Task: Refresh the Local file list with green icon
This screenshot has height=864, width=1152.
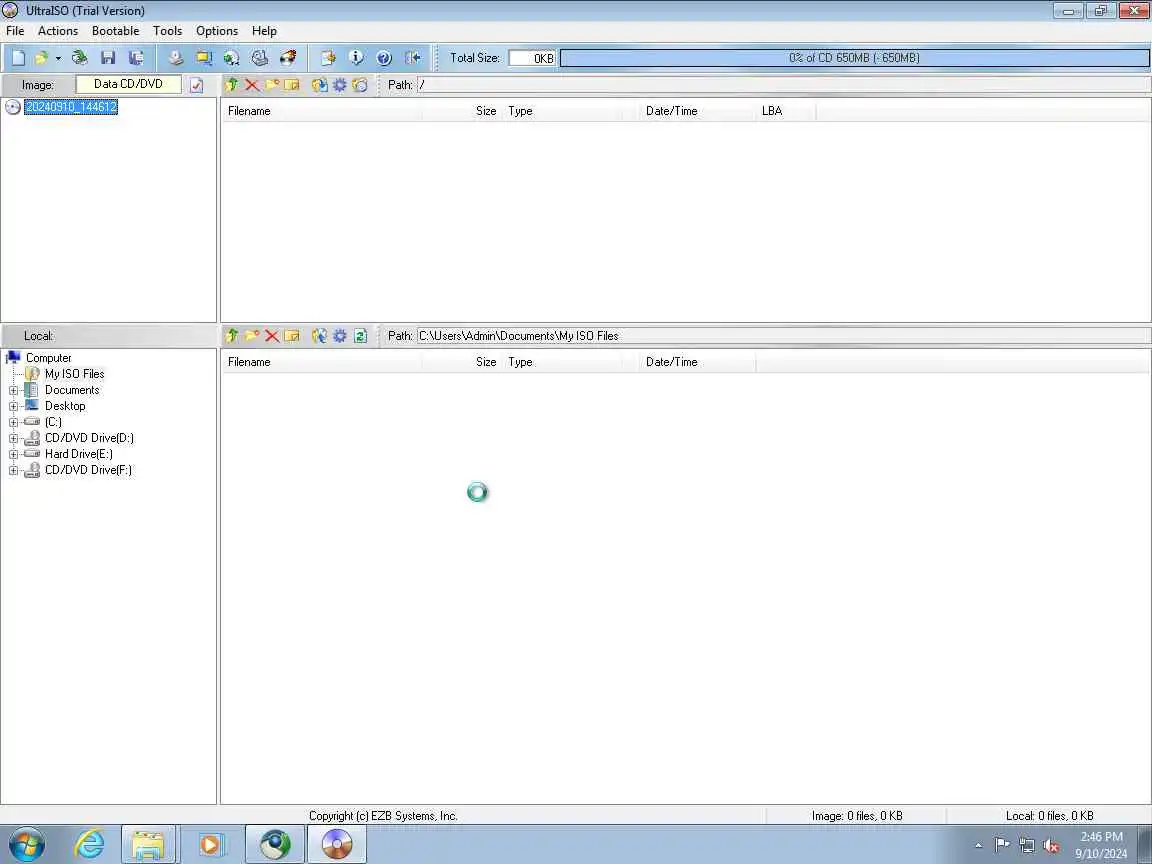Action: (360, 336)
